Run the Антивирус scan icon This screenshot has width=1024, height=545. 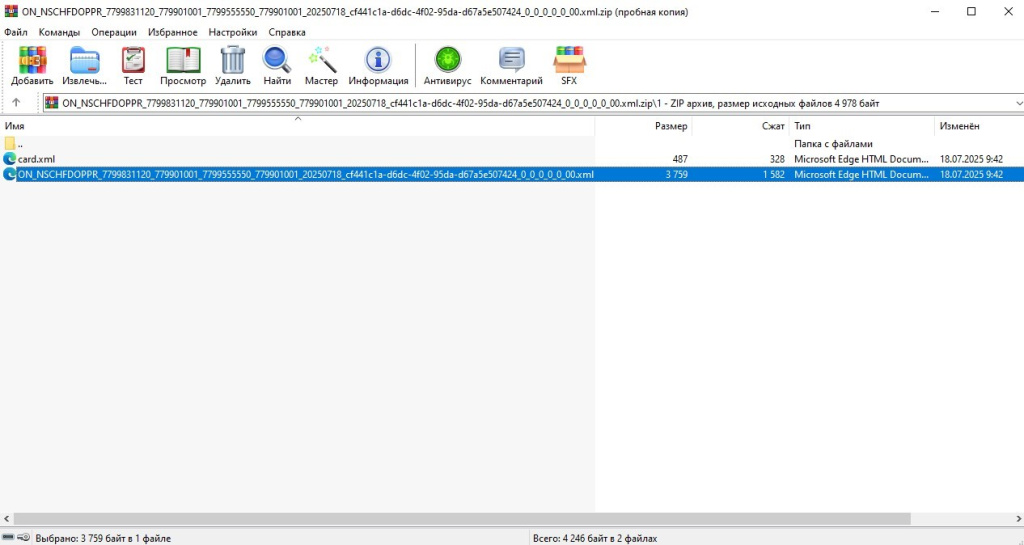(x=447, y=66)
